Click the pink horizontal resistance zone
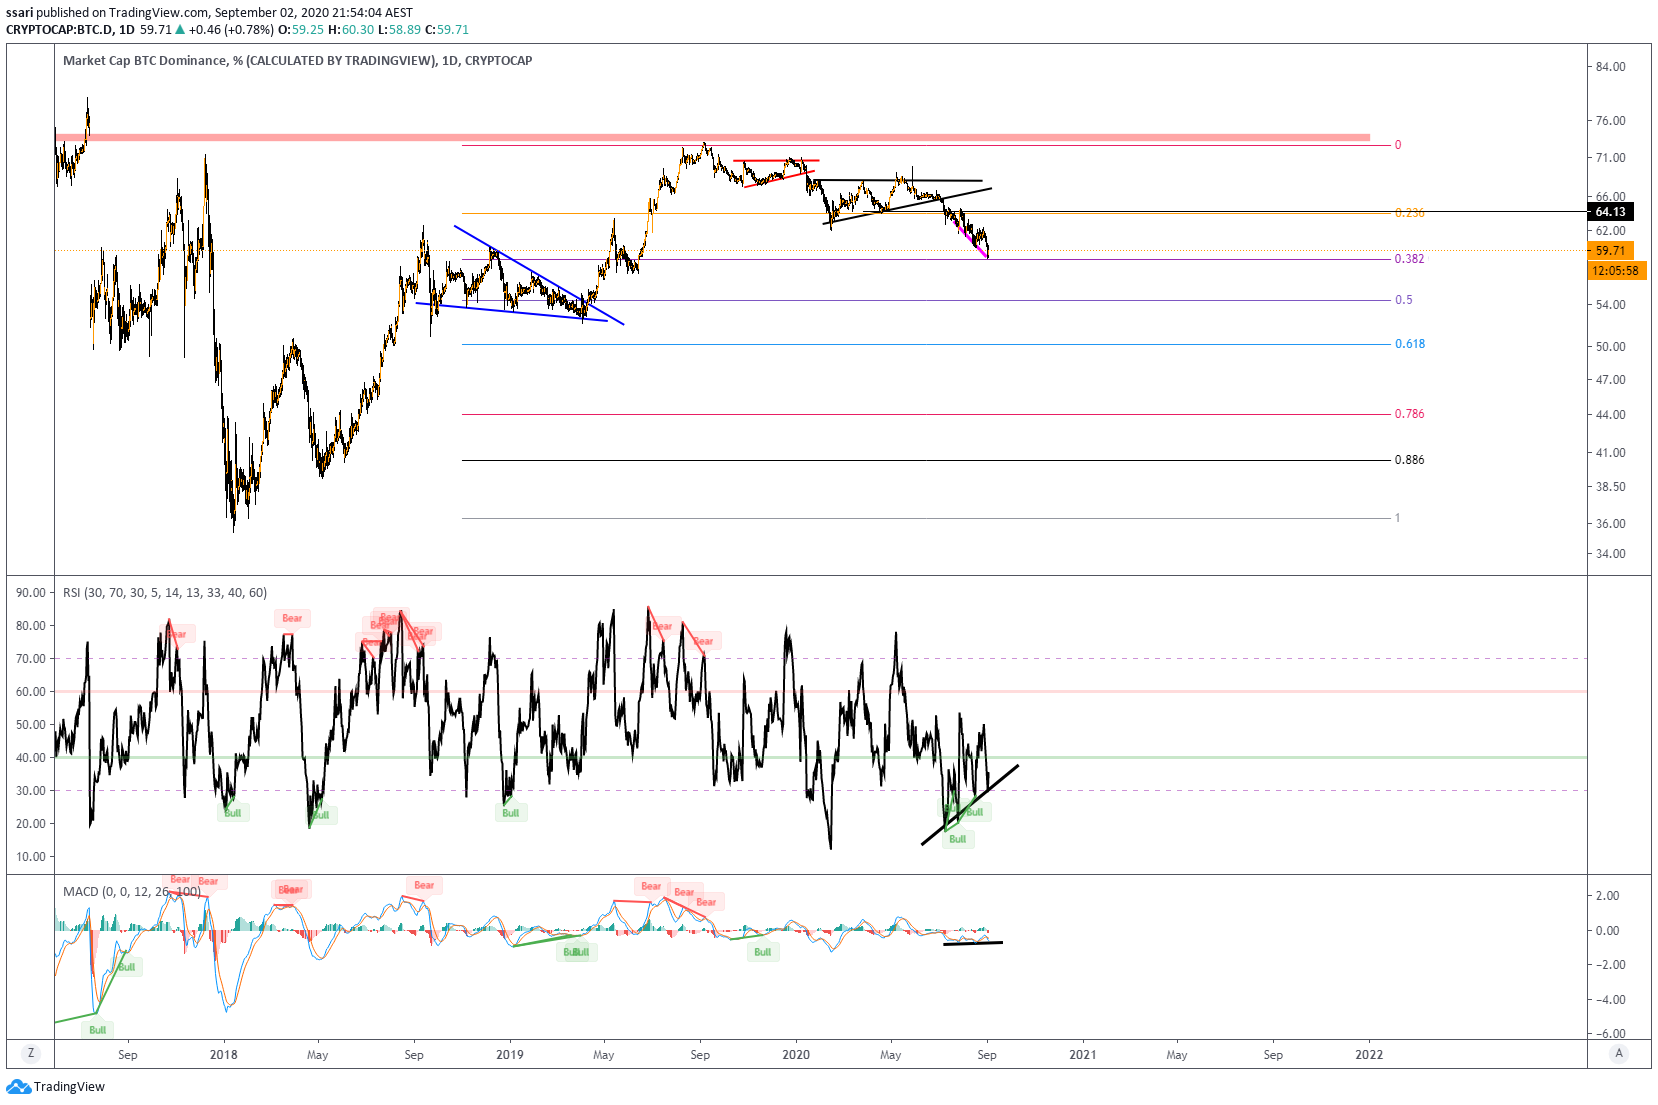The image size is (1658, 1105). point(712,137)
